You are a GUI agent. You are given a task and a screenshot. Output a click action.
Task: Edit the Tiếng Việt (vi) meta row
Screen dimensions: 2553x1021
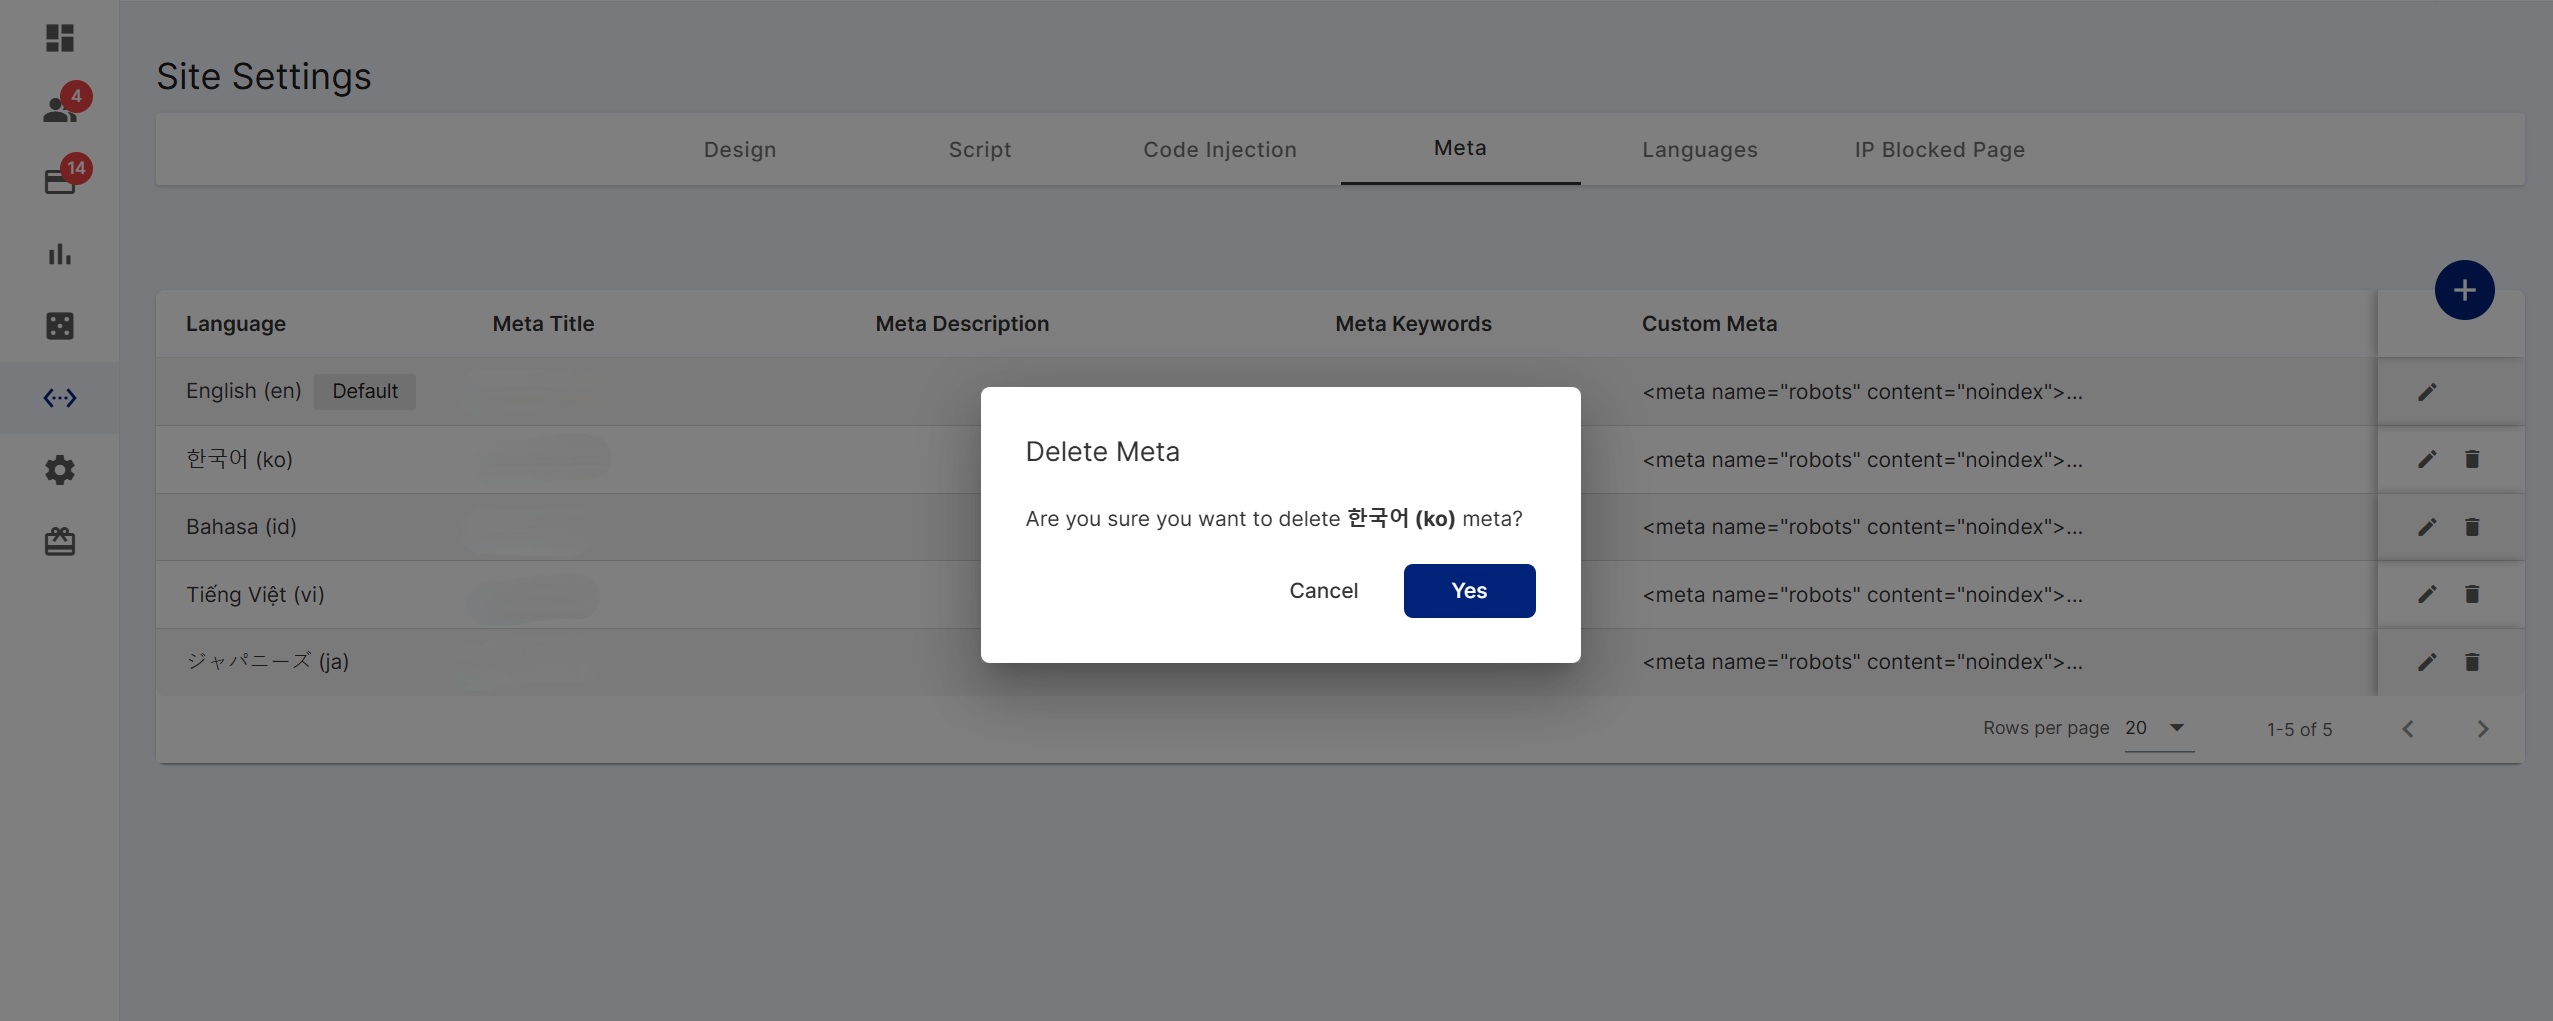click(x=2427, y=594)
